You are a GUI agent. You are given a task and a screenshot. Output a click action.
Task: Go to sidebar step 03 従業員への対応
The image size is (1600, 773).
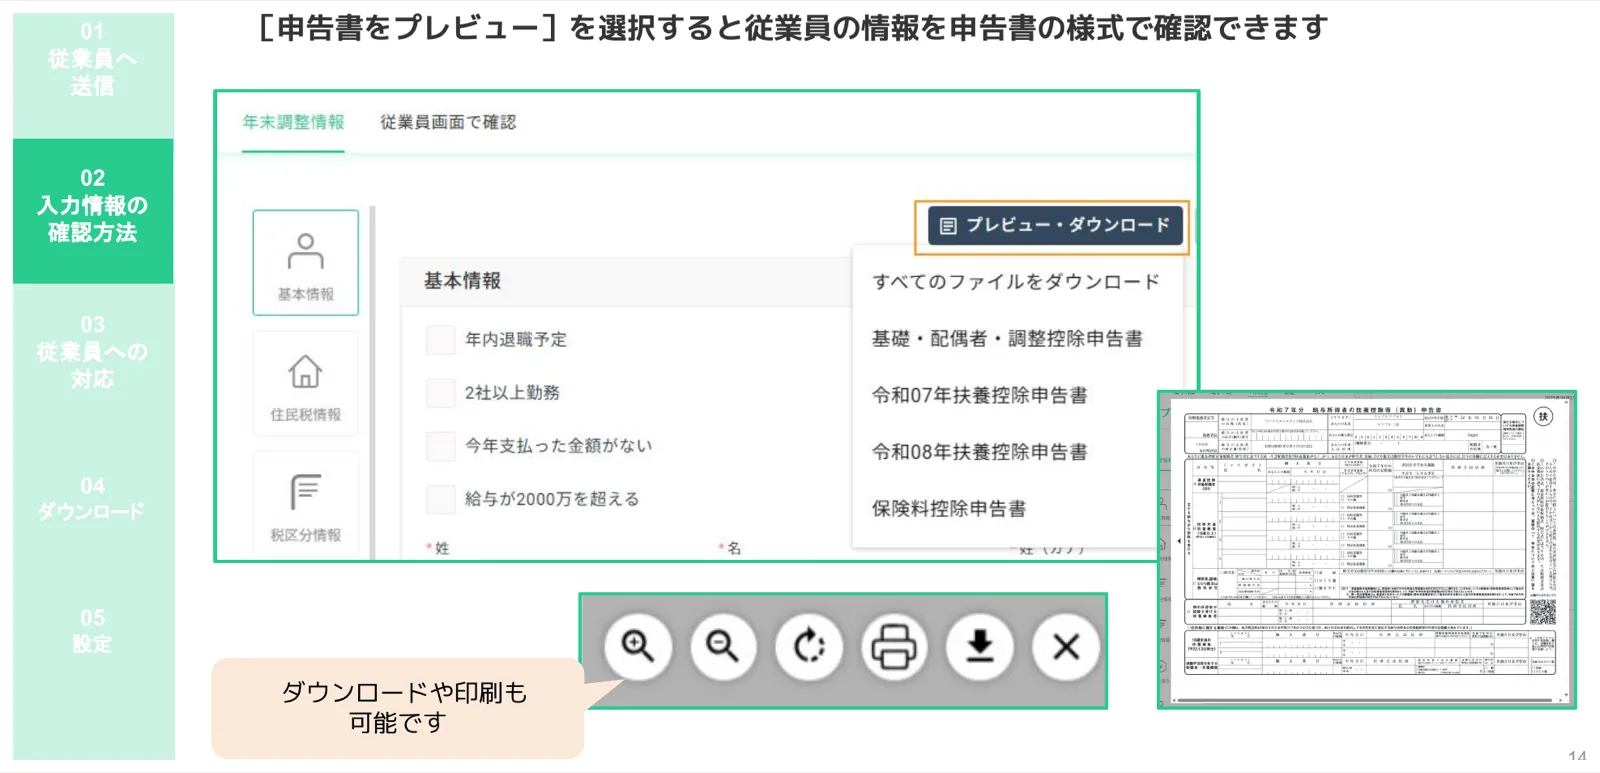[93, 352]
